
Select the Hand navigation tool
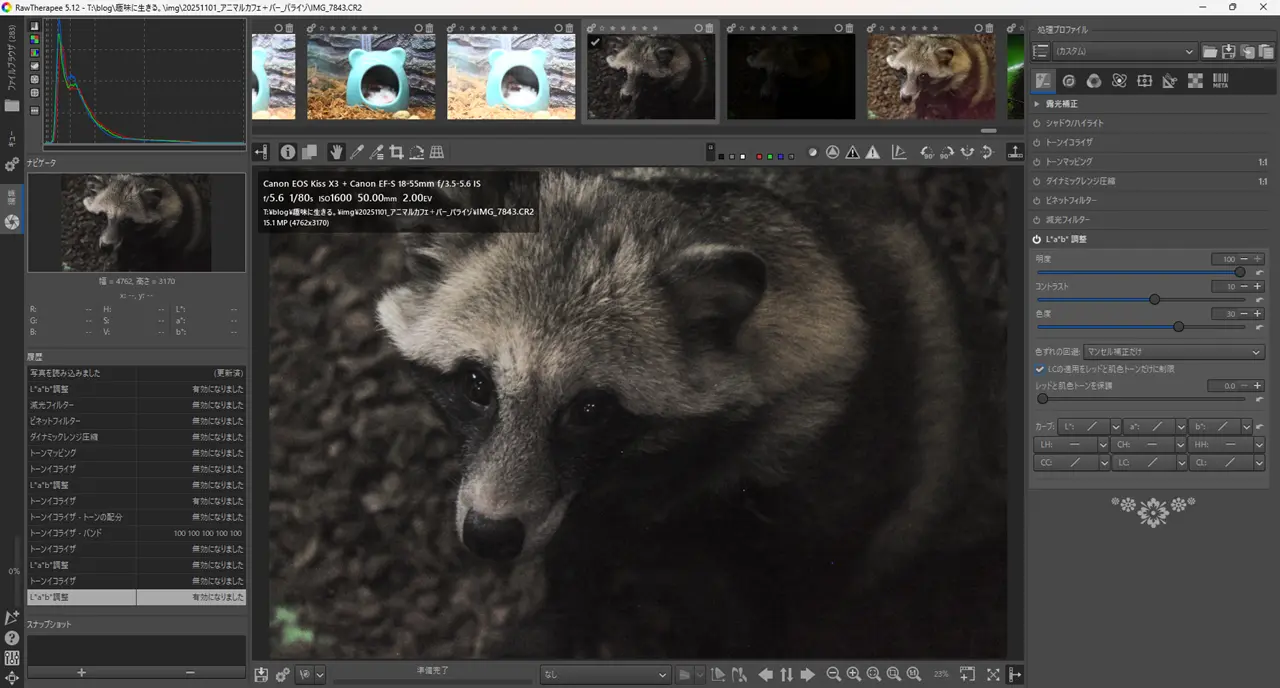tap(336, 152)
